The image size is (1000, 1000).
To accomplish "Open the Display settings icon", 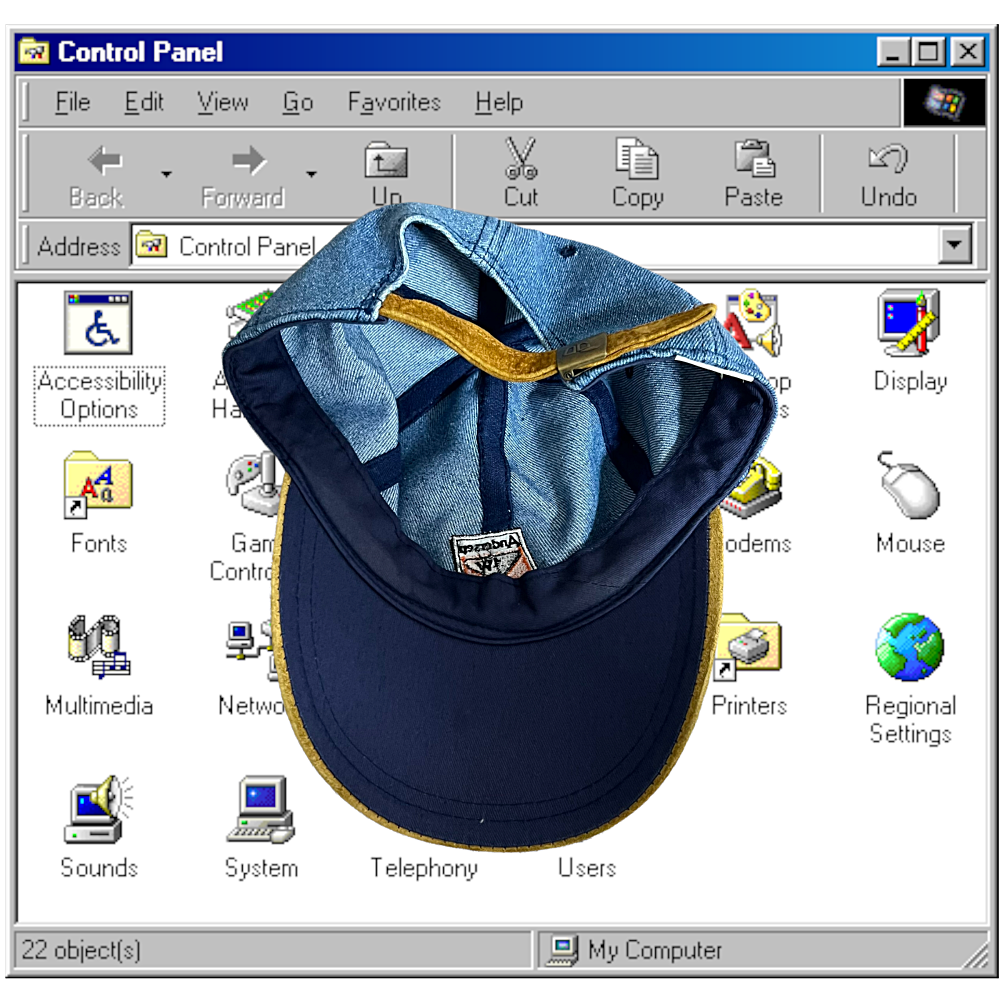I will coord(909,324).
